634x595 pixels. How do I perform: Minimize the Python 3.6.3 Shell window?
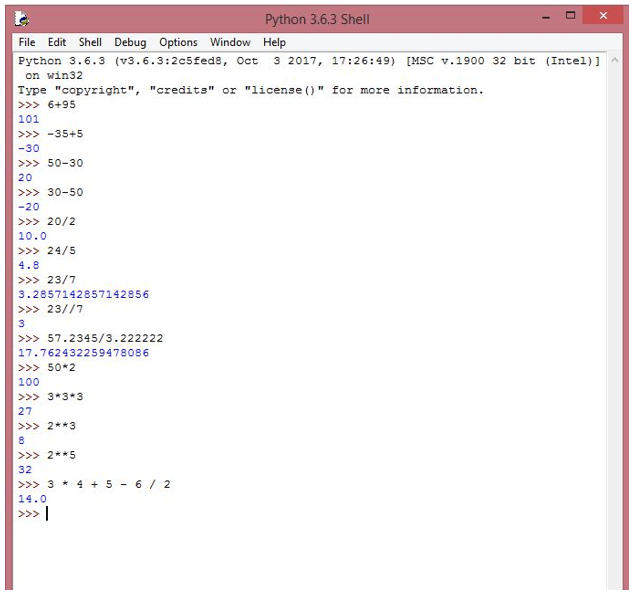(546, 17)
